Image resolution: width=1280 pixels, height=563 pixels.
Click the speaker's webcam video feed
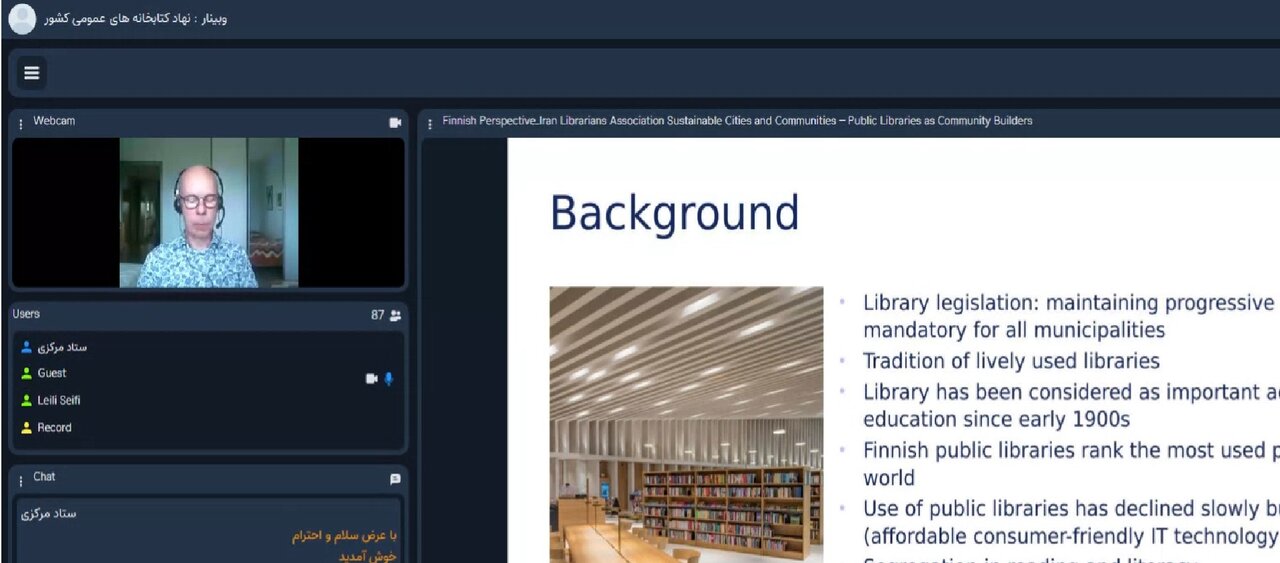pos(208,212)
